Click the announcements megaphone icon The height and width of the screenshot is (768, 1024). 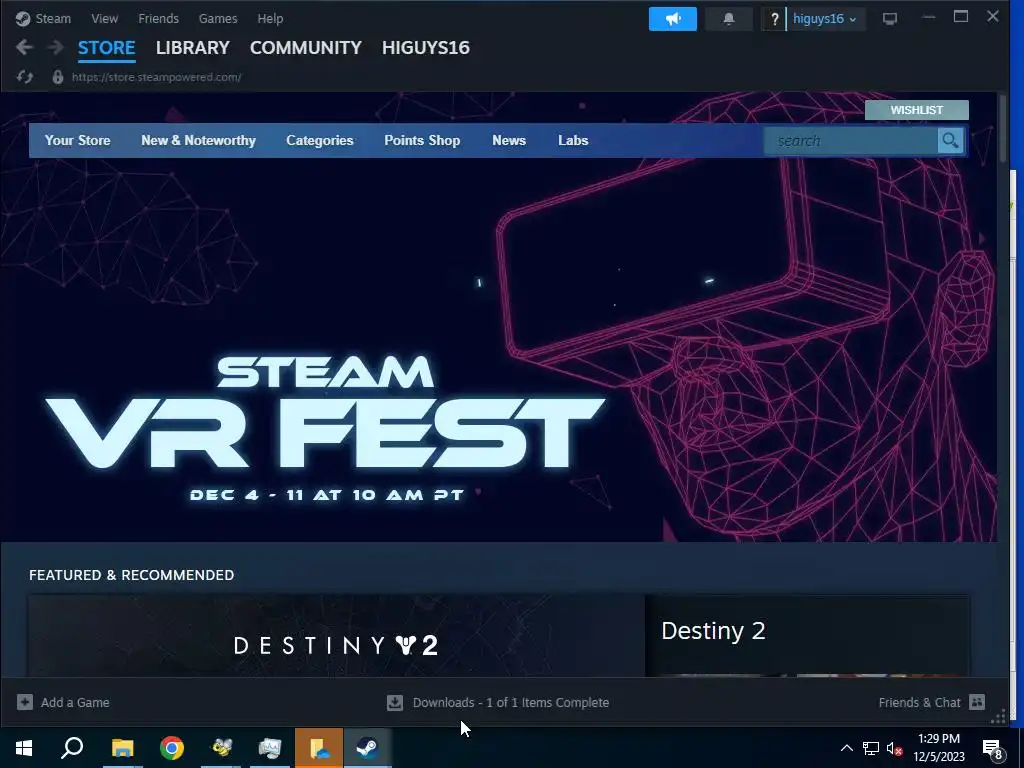673,19
